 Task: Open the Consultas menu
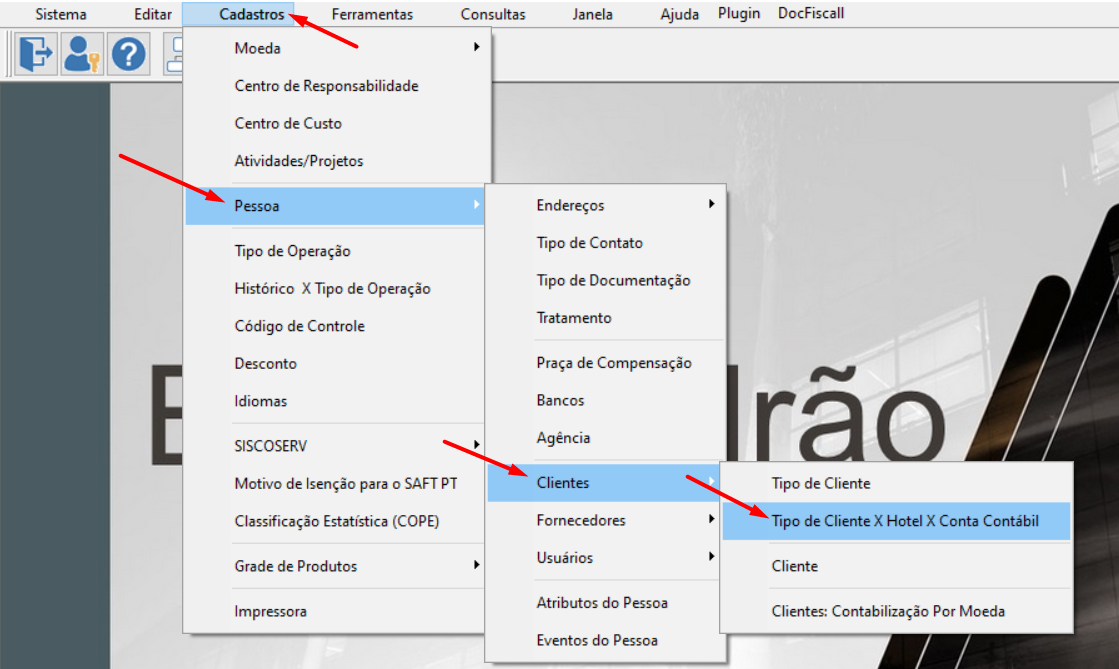pyautogui.click(x=492, y=14)
